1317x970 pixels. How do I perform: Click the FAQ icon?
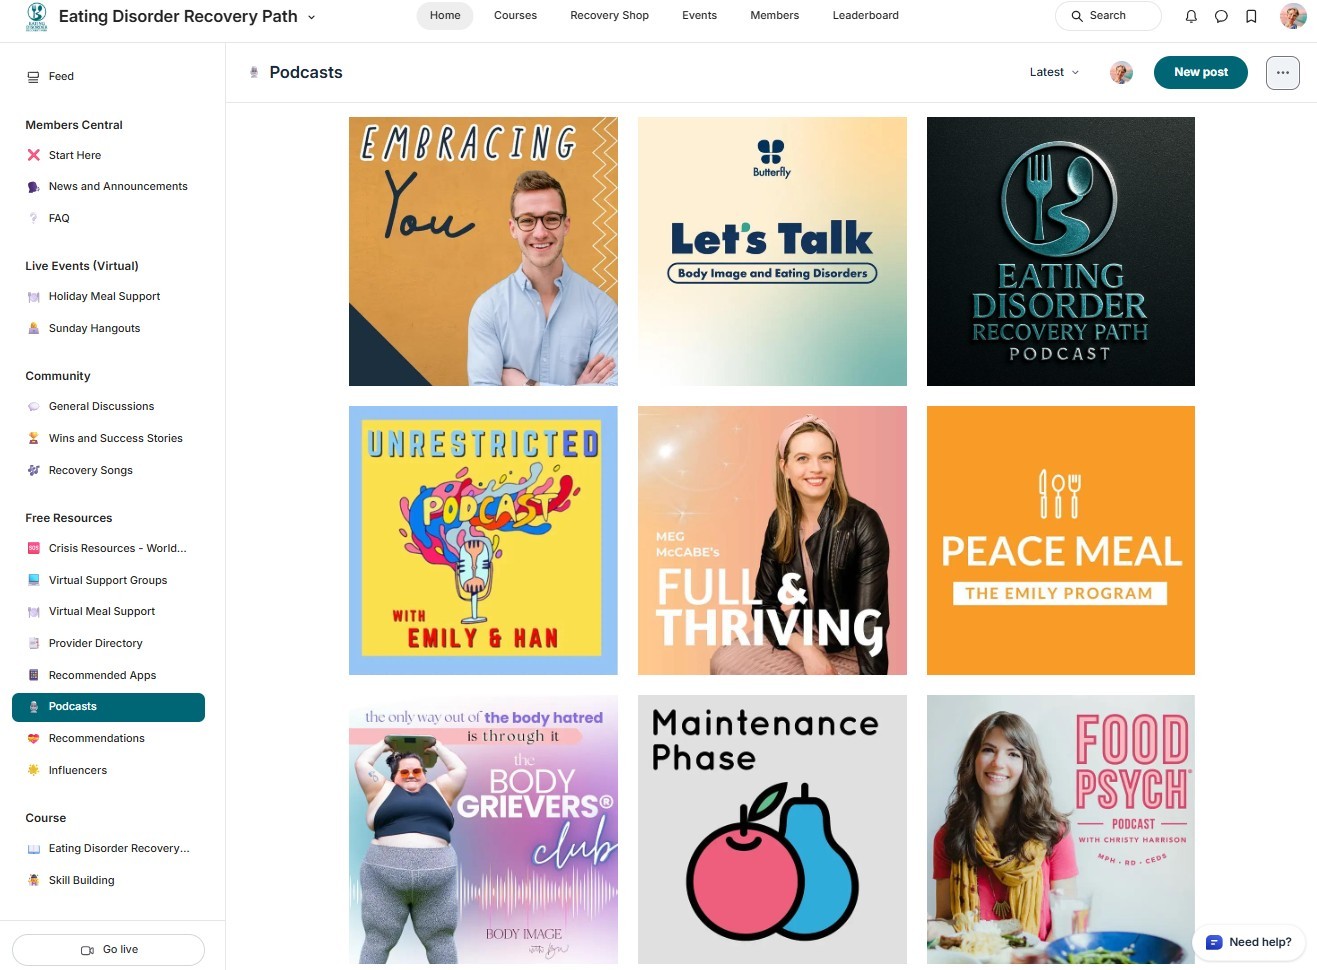33,218
